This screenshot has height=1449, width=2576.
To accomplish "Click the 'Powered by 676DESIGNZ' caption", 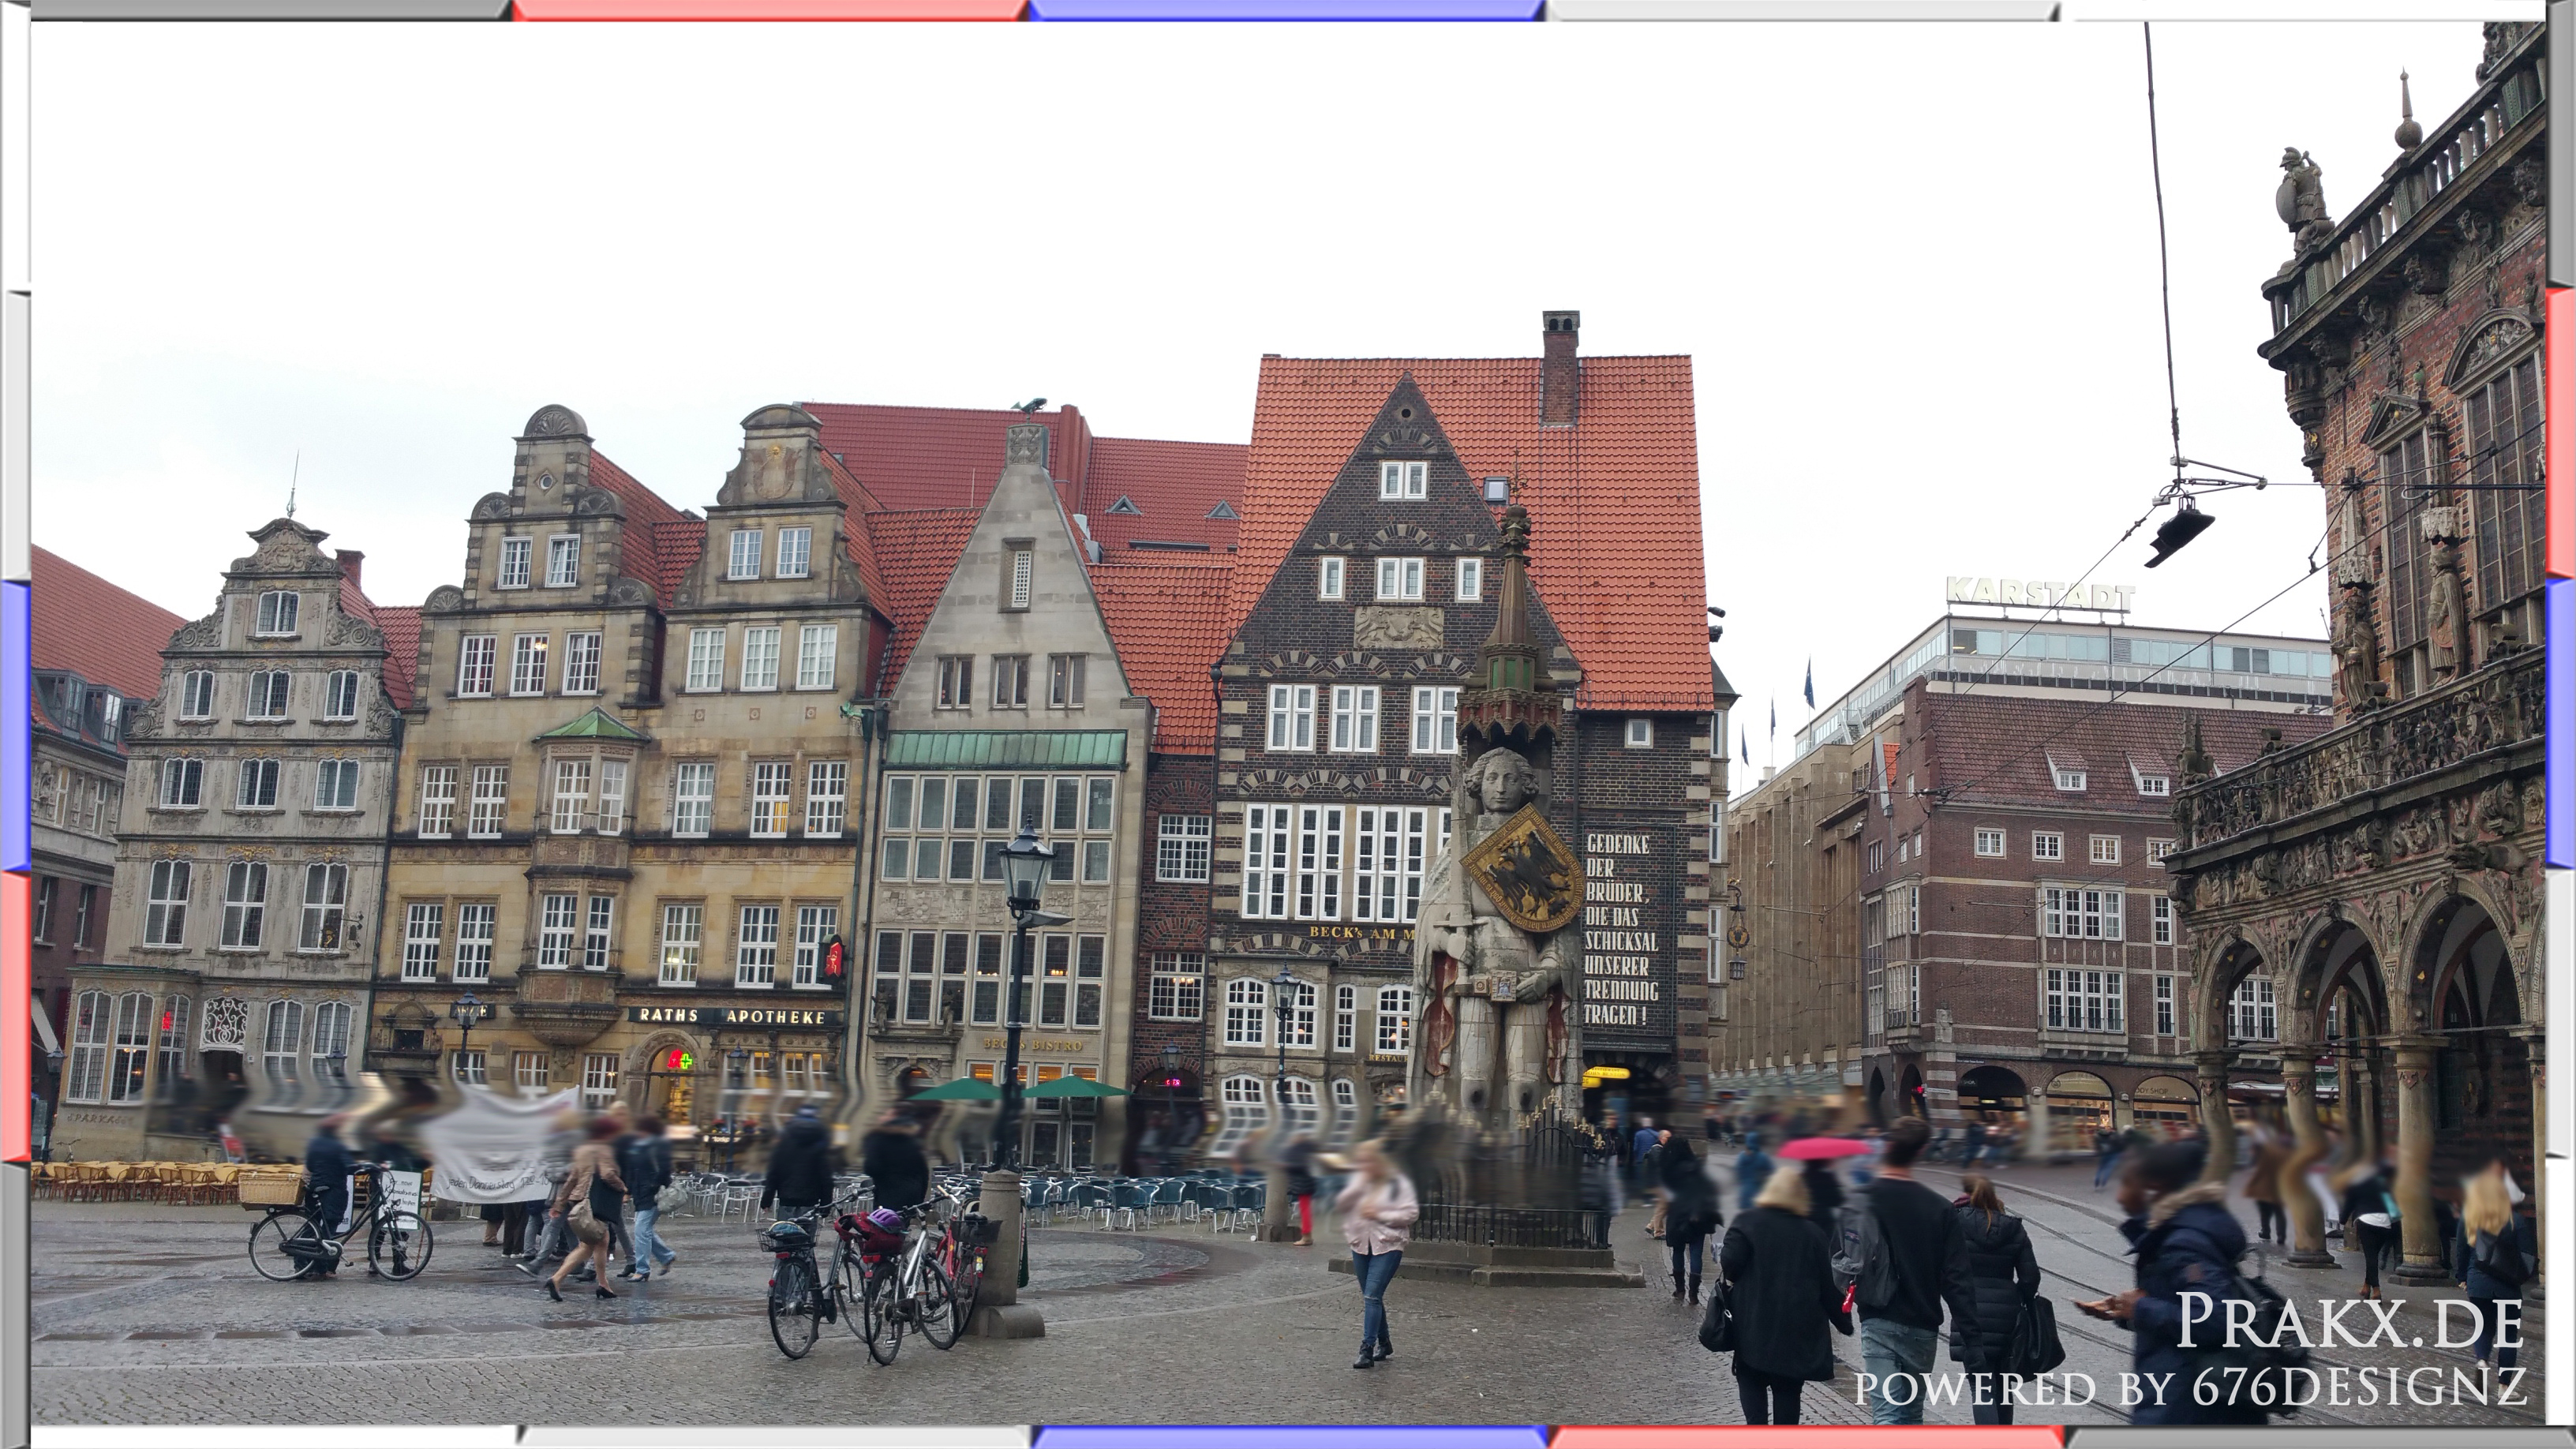I will [2190, 1387].
